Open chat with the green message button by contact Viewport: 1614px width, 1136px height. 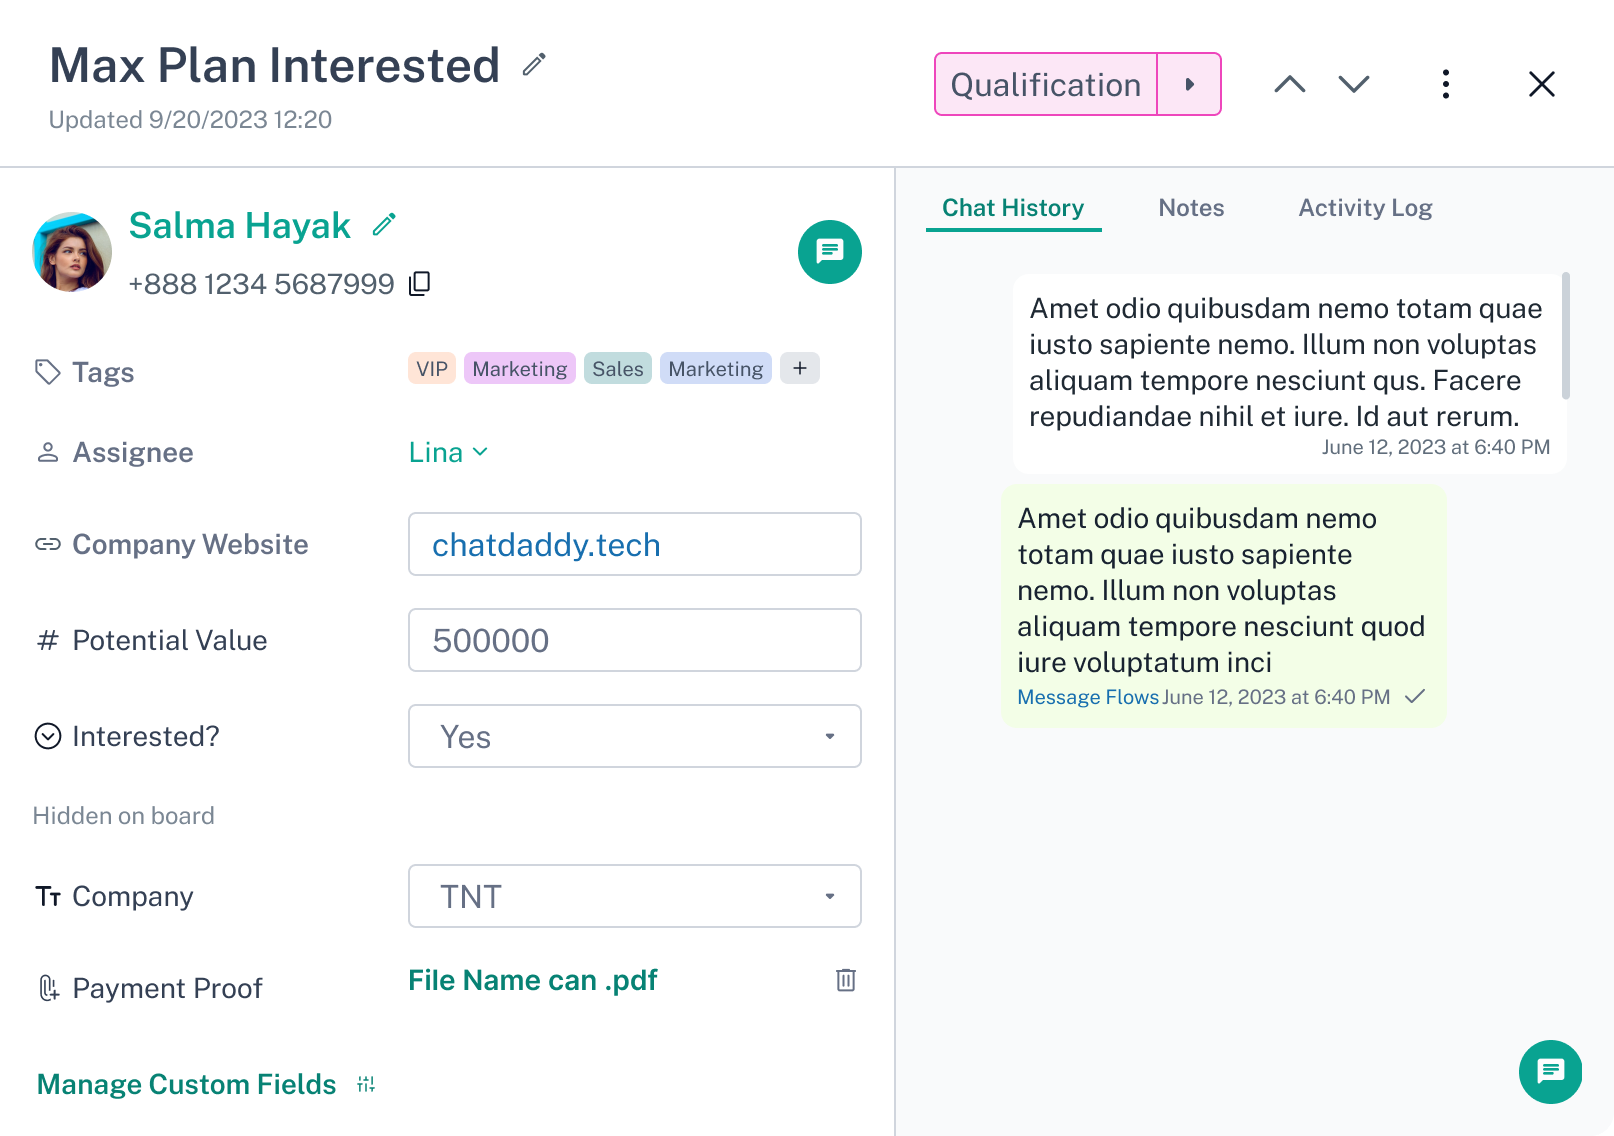click(x=829, y=252)
